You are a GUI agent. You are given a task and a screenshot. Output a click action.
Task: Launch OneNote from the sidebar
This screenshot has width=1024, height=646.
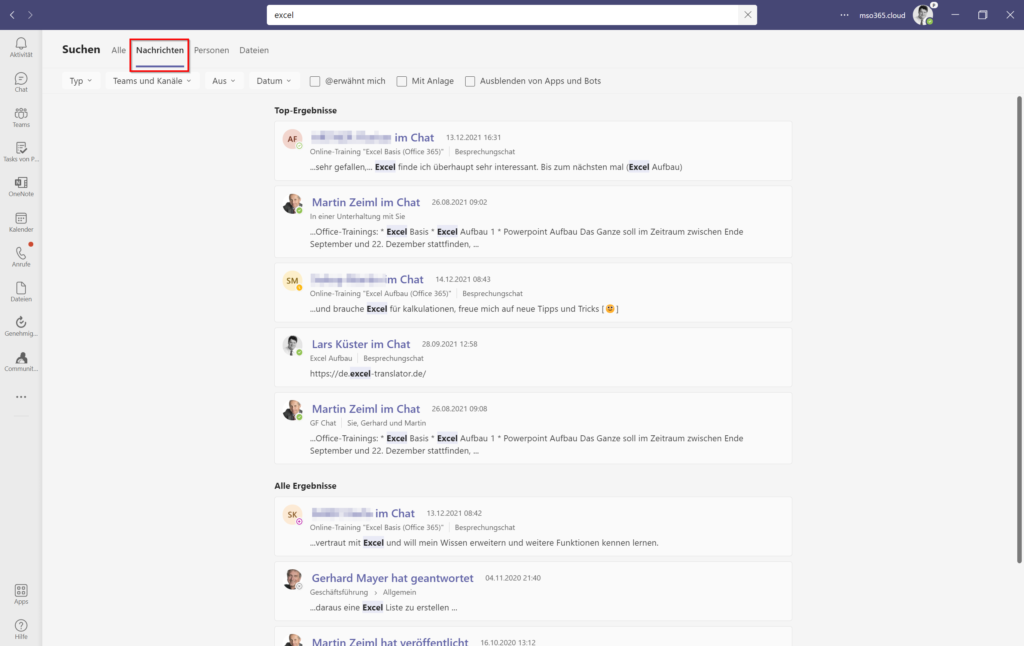[x=21, y=187]
